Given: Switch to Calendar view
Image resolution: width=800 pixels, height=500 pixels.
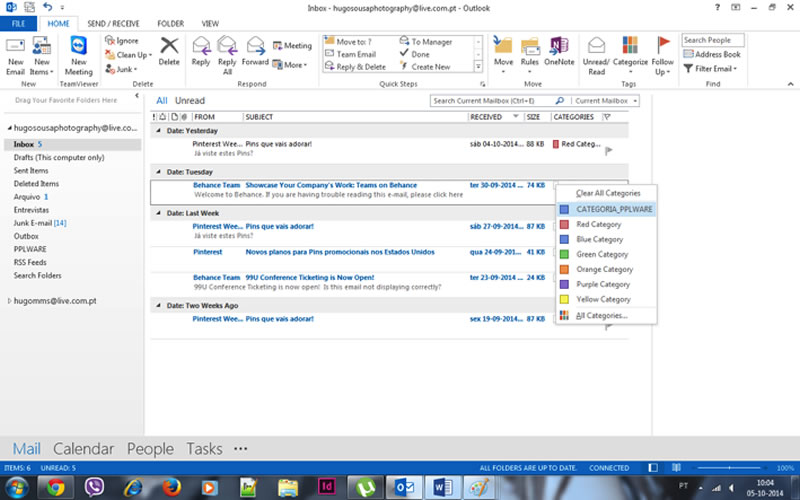Looking at the screenshot, I should [84, 449].
